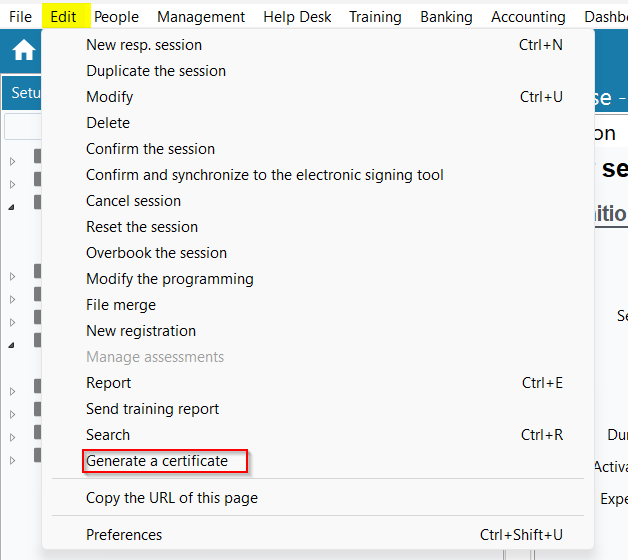The image size is (628, 560).
Task: Select New resp. session
Action: coord(144,45)
